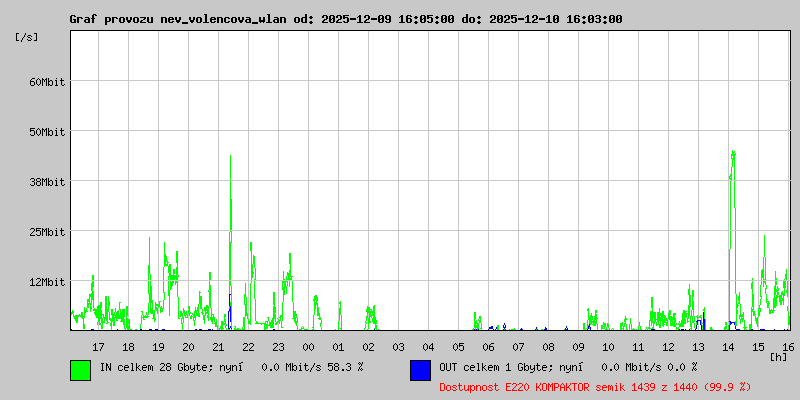
Task: Click the blue OUT spike after 21h
Action: pyautogui.click(x=230, y=311)
